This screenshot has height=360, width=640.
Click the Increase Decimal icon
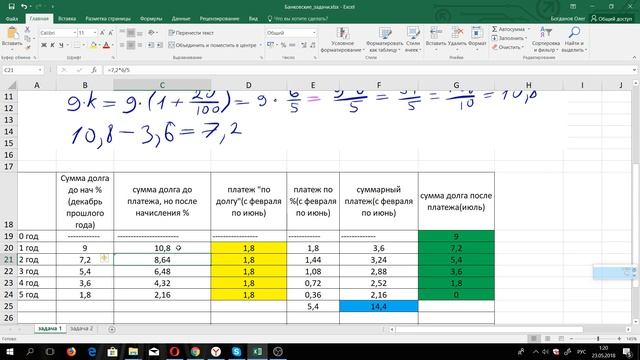point(304,45)
